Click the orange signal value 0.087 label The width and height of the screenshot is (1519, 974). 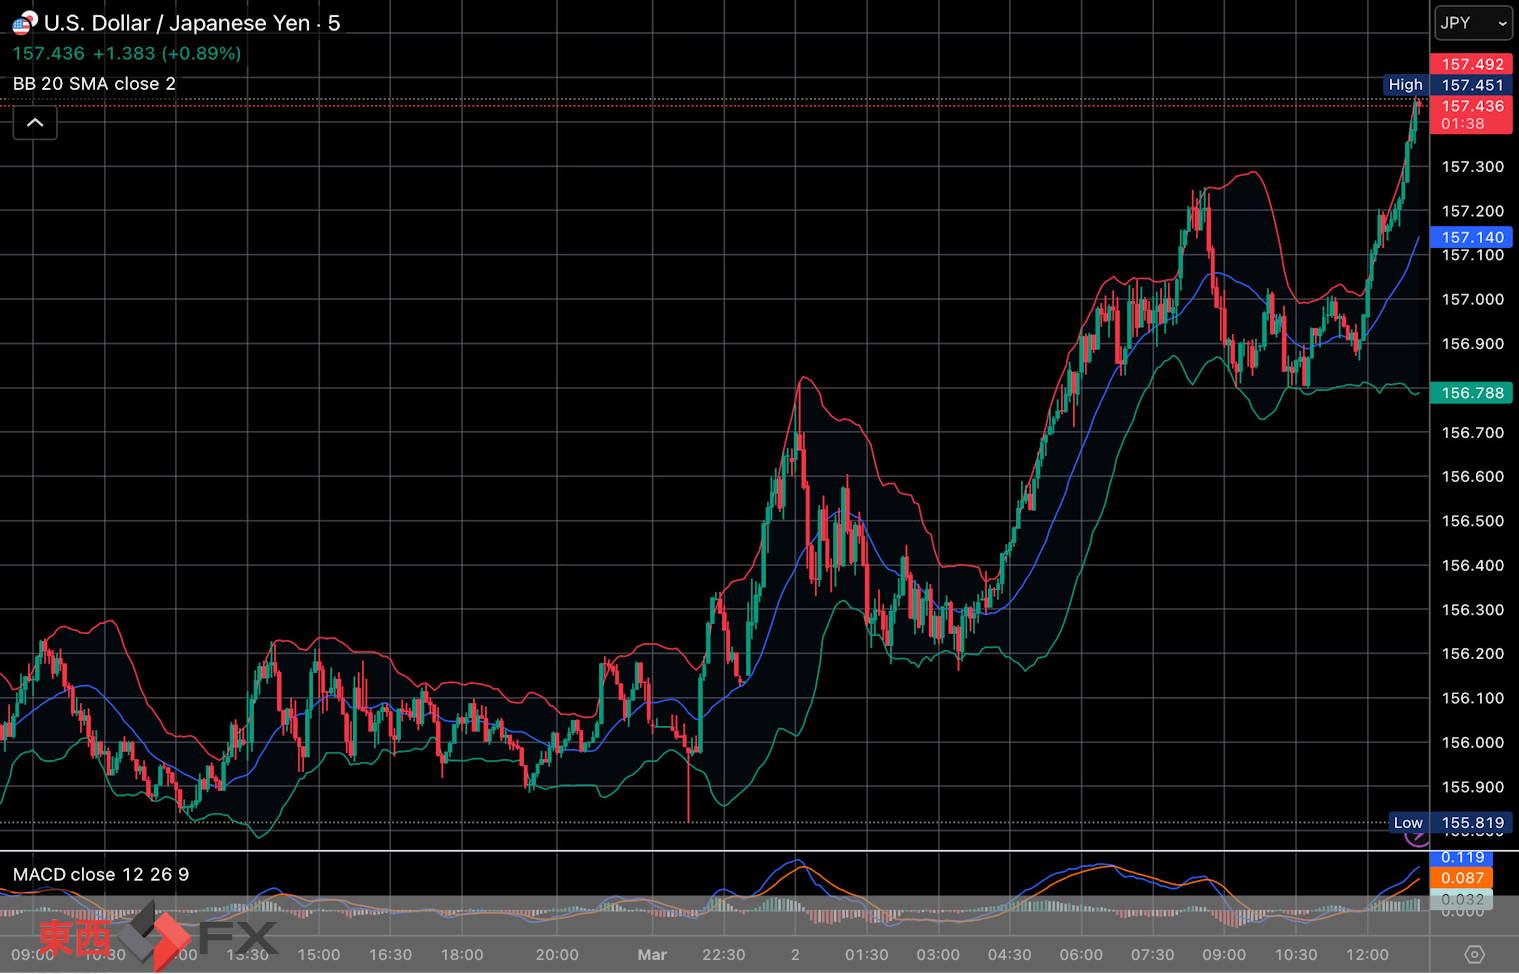tap(1461, 878)
